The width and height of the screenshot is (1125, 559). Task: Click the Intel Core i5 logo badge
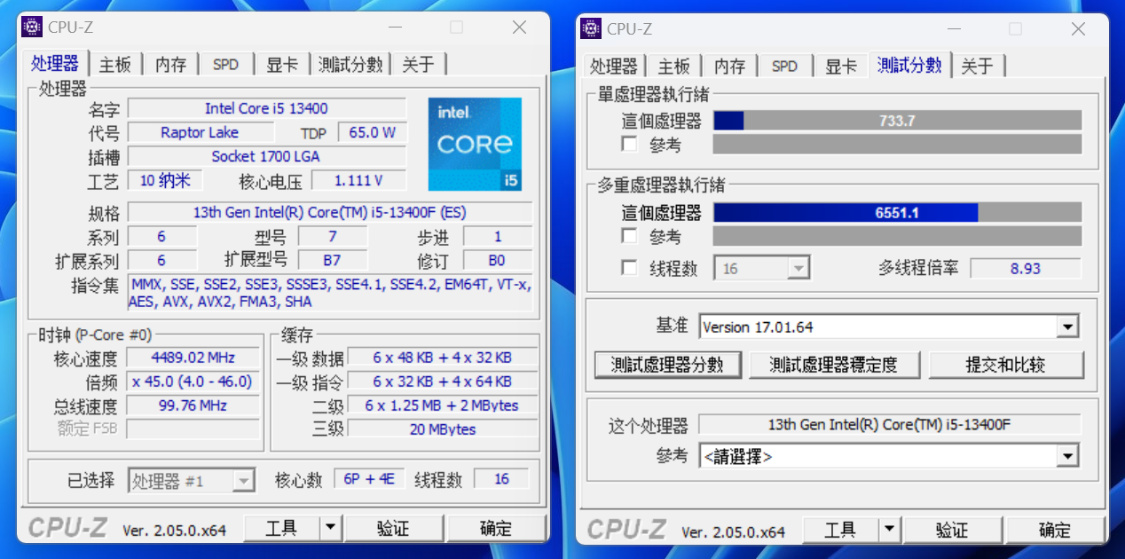(475, 144)
